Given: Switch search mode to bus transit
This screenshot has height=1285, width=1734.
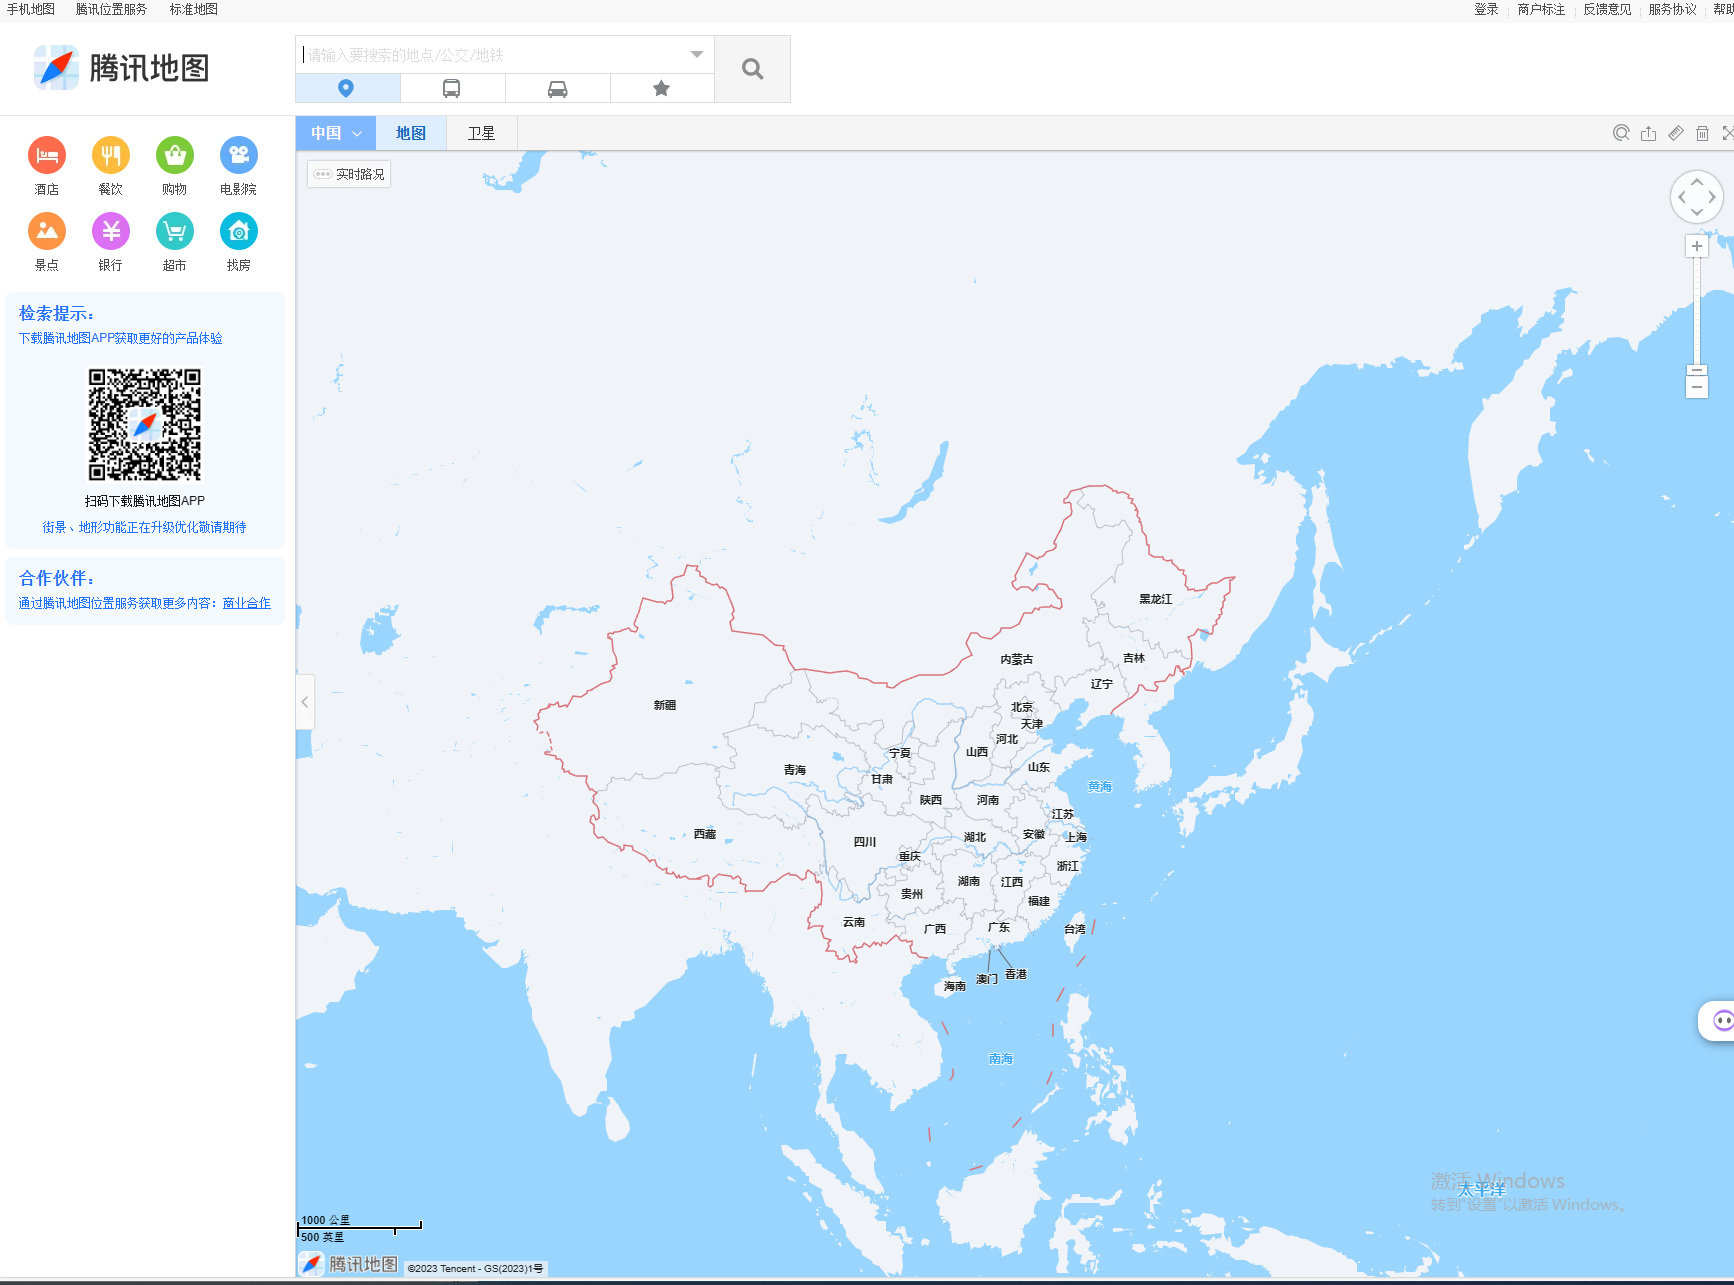Looking at the screenshot, I should tap(452, 88).
